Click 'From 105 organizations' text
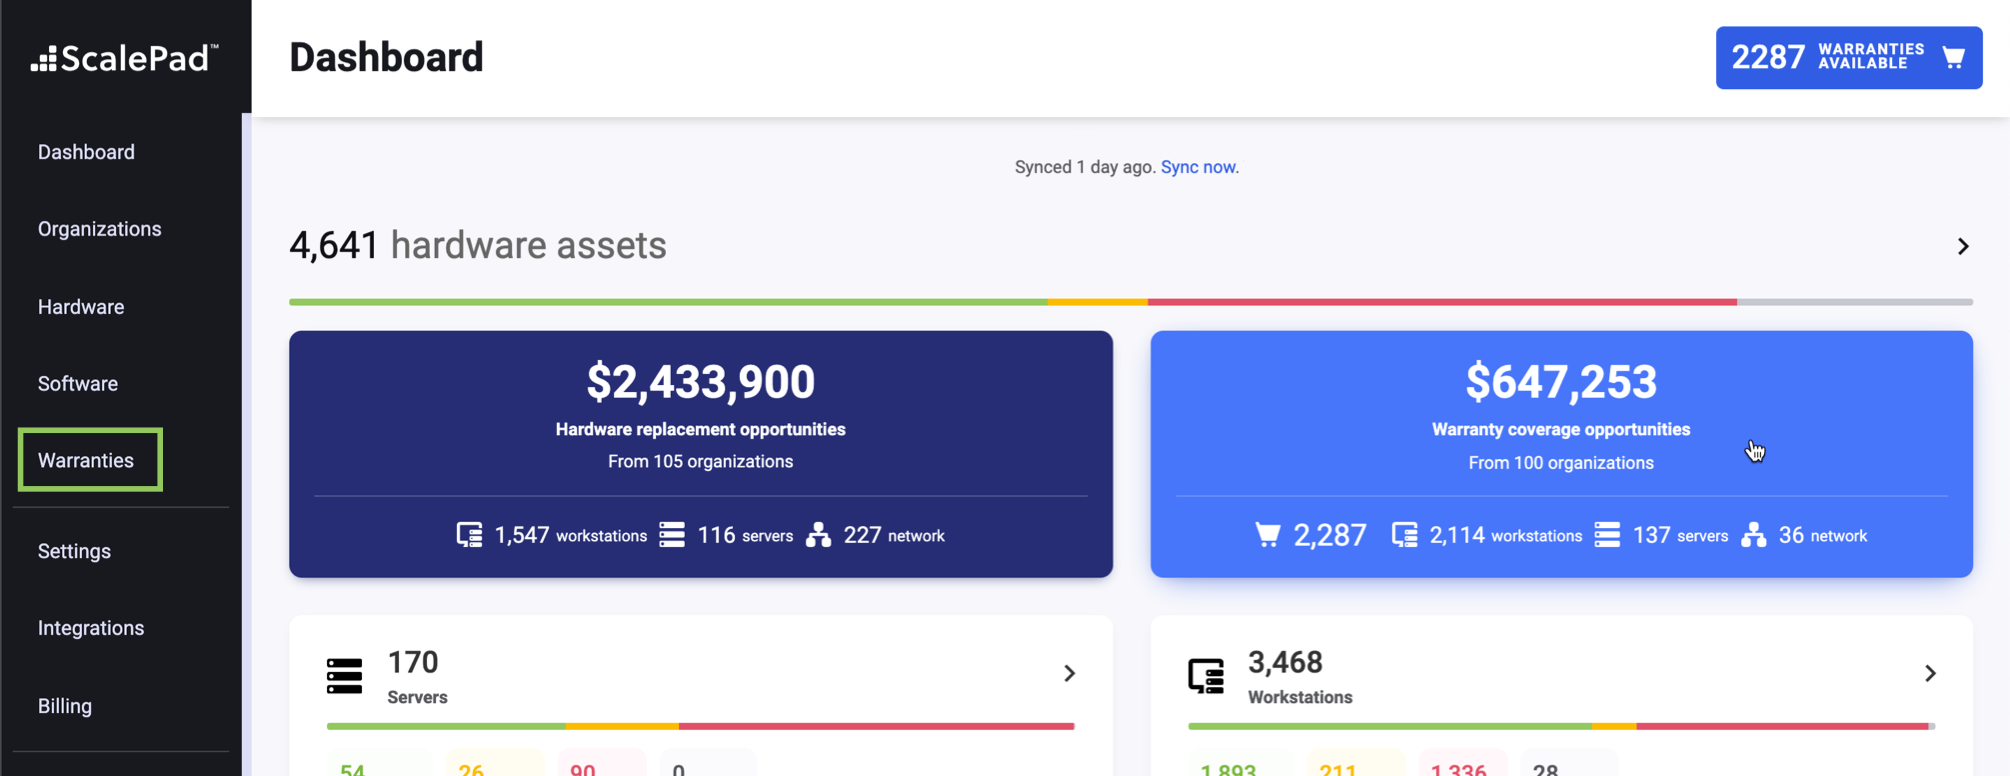The width and height of the screenshot is (2010, 776). tap(701, 461)
